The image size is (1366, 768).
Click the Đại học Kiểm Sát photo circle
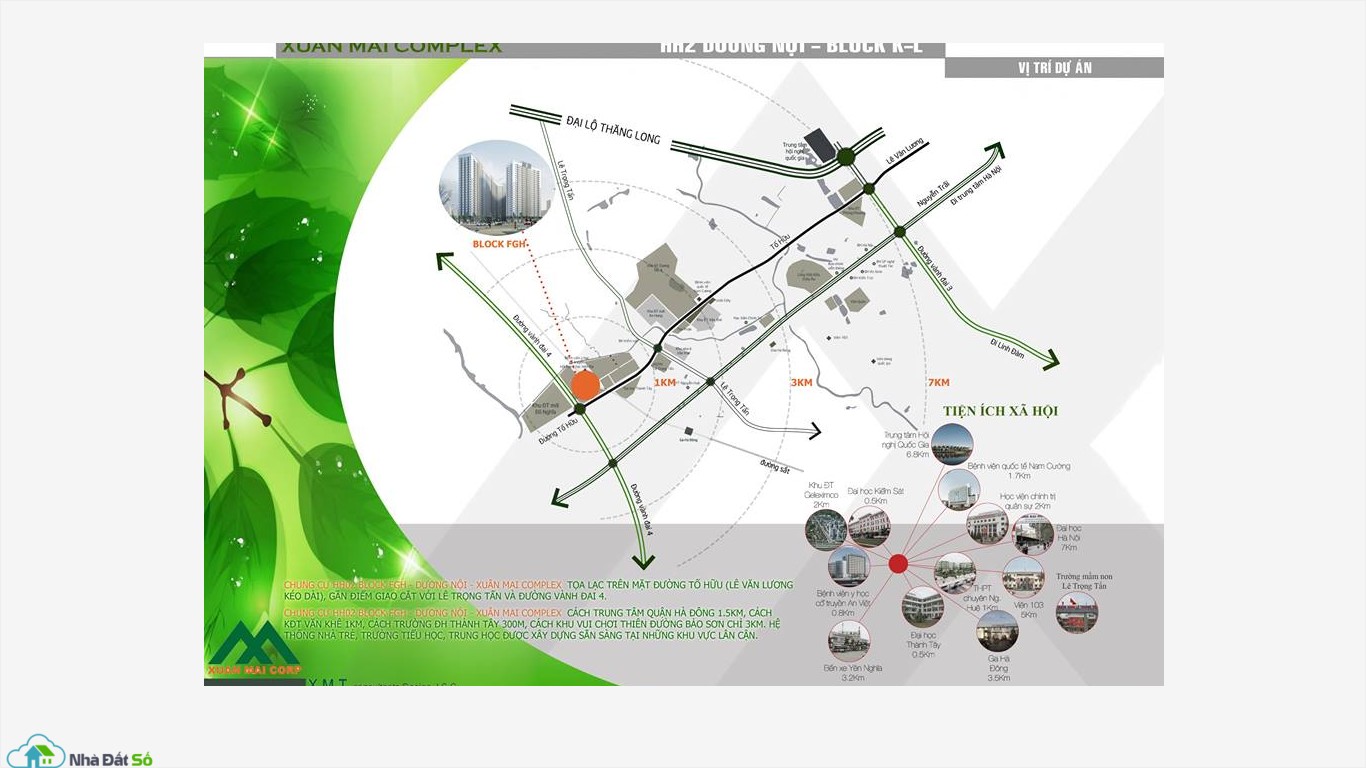(869, 526)
